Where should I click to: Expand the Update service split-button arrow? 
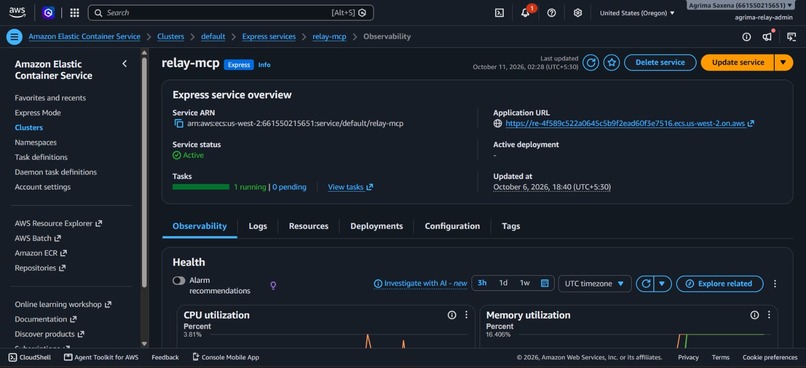[x=783, y=63]
